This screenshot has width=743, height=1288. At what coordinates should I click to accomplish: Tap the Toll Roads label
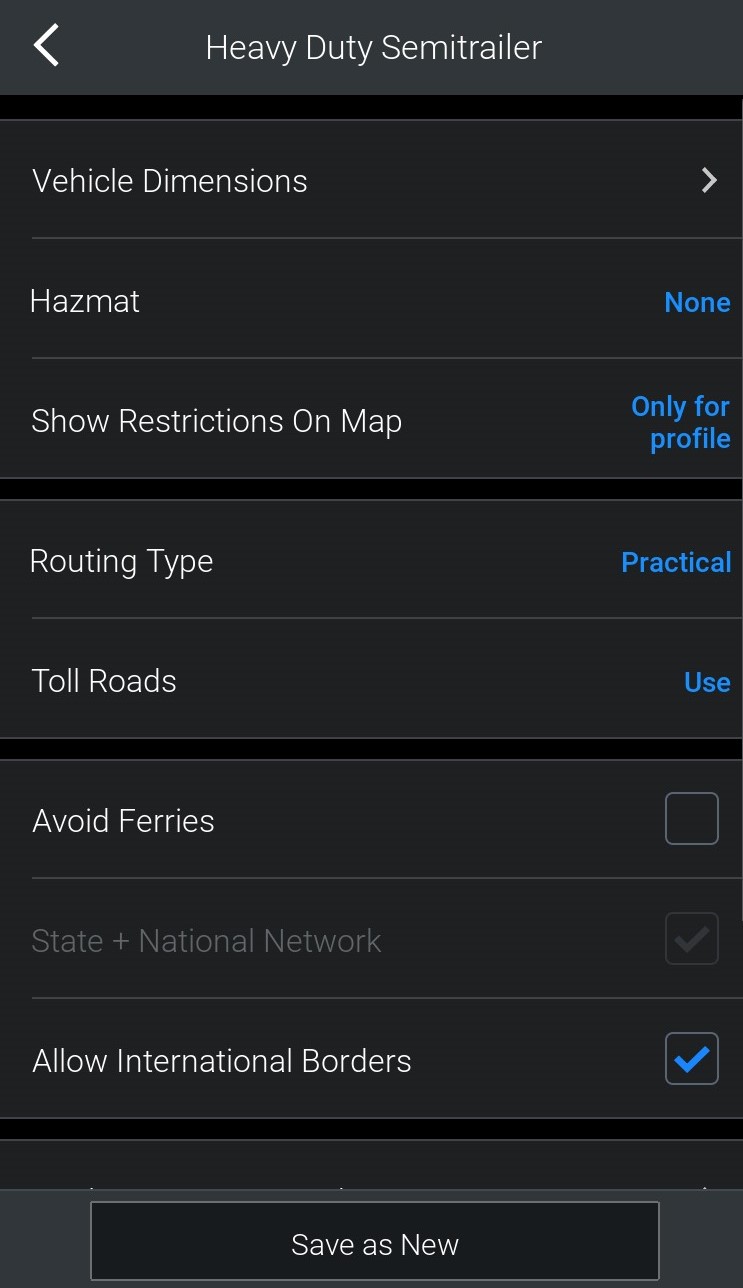[x=104, y=681]
